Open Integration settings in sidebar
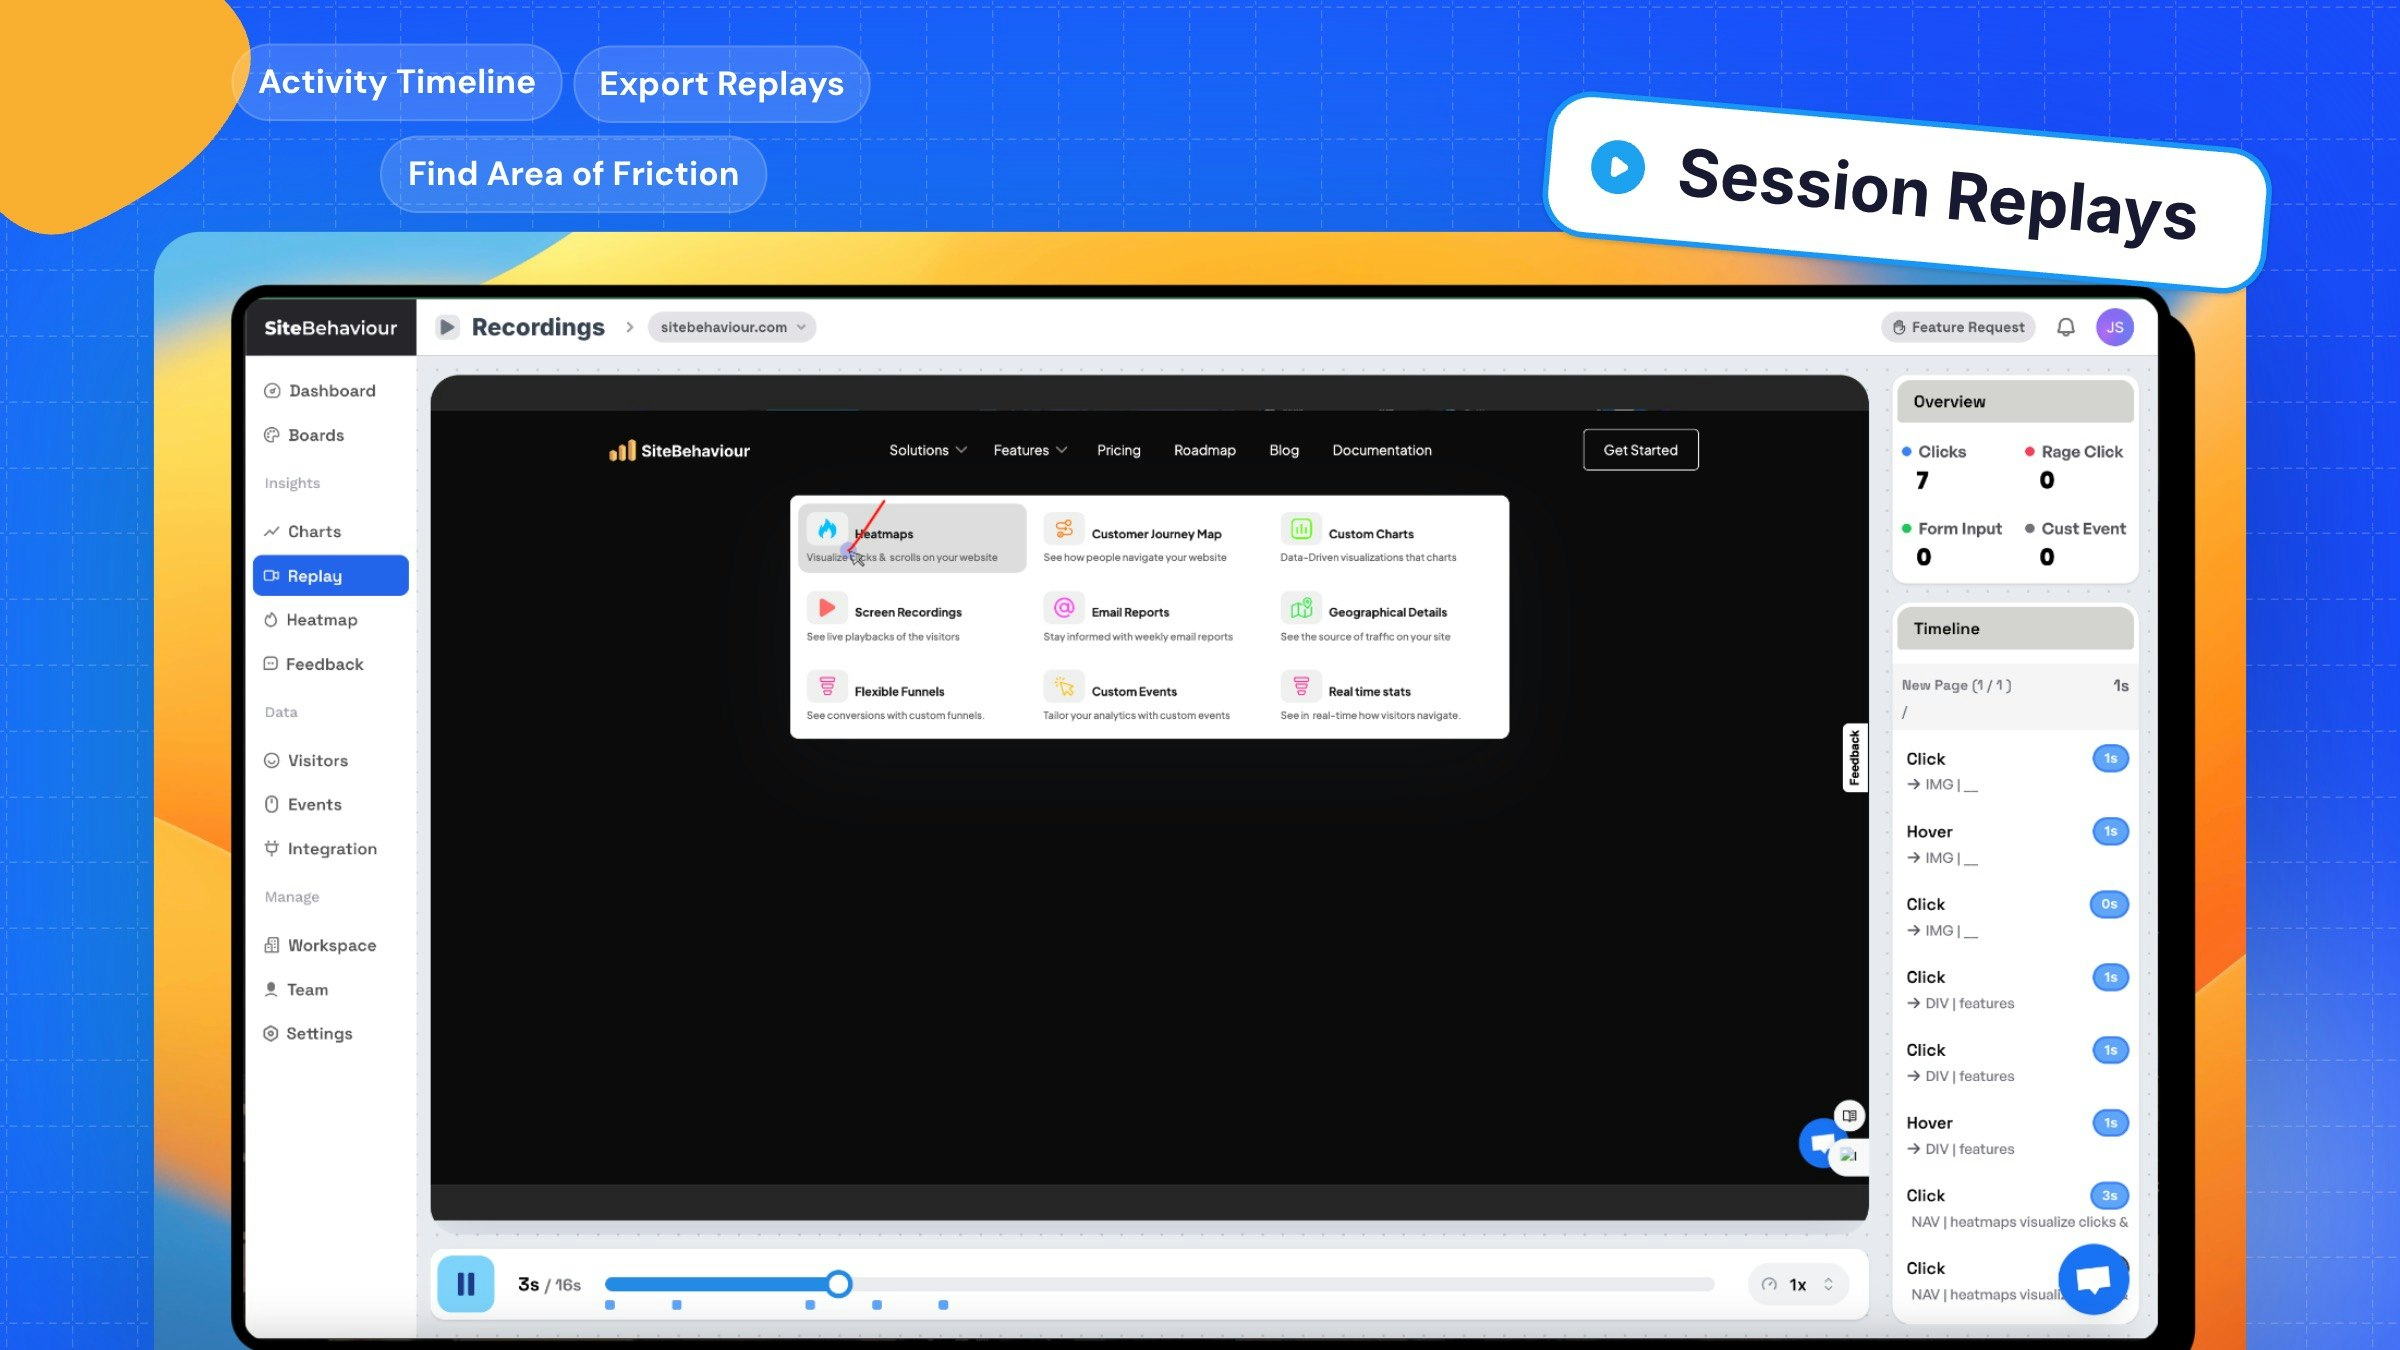The height and width of the screenshot is (1350, 2400). 330,849
